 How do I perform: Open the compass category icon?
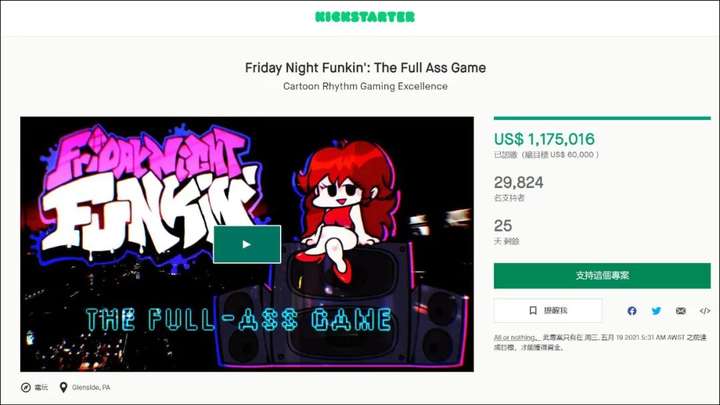tap(26, 388)
